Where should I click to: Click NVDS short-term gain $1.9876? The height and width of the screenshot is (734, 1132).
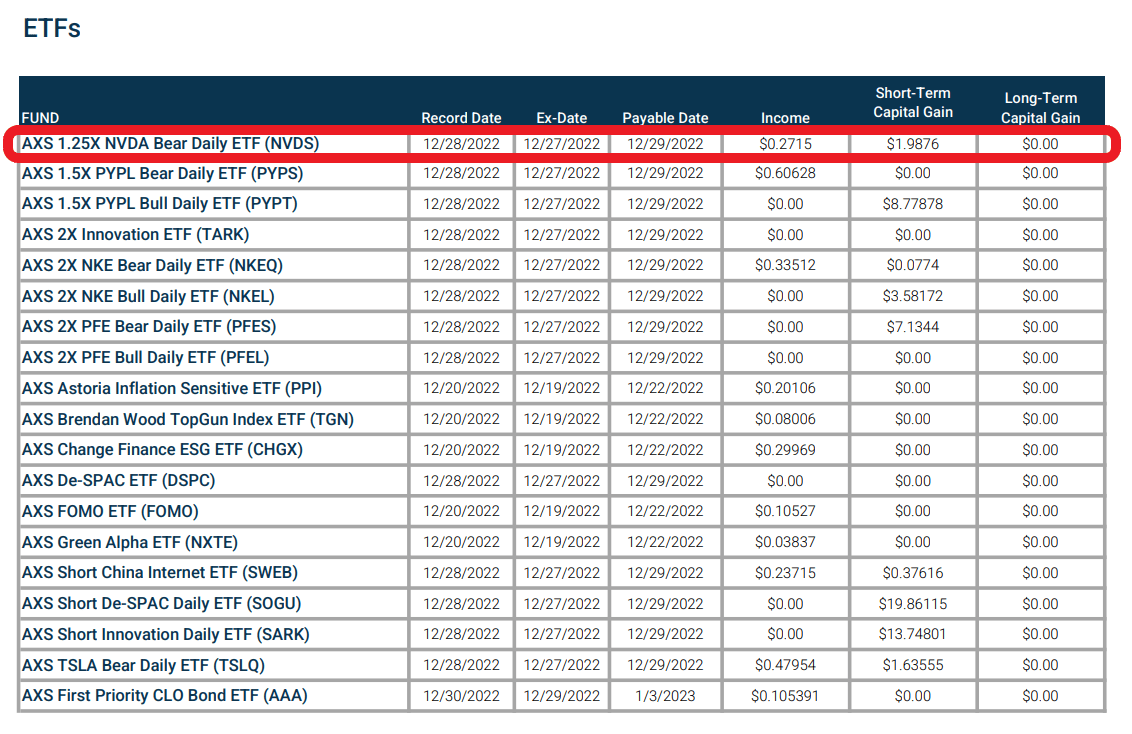click(x=913, y=144)
